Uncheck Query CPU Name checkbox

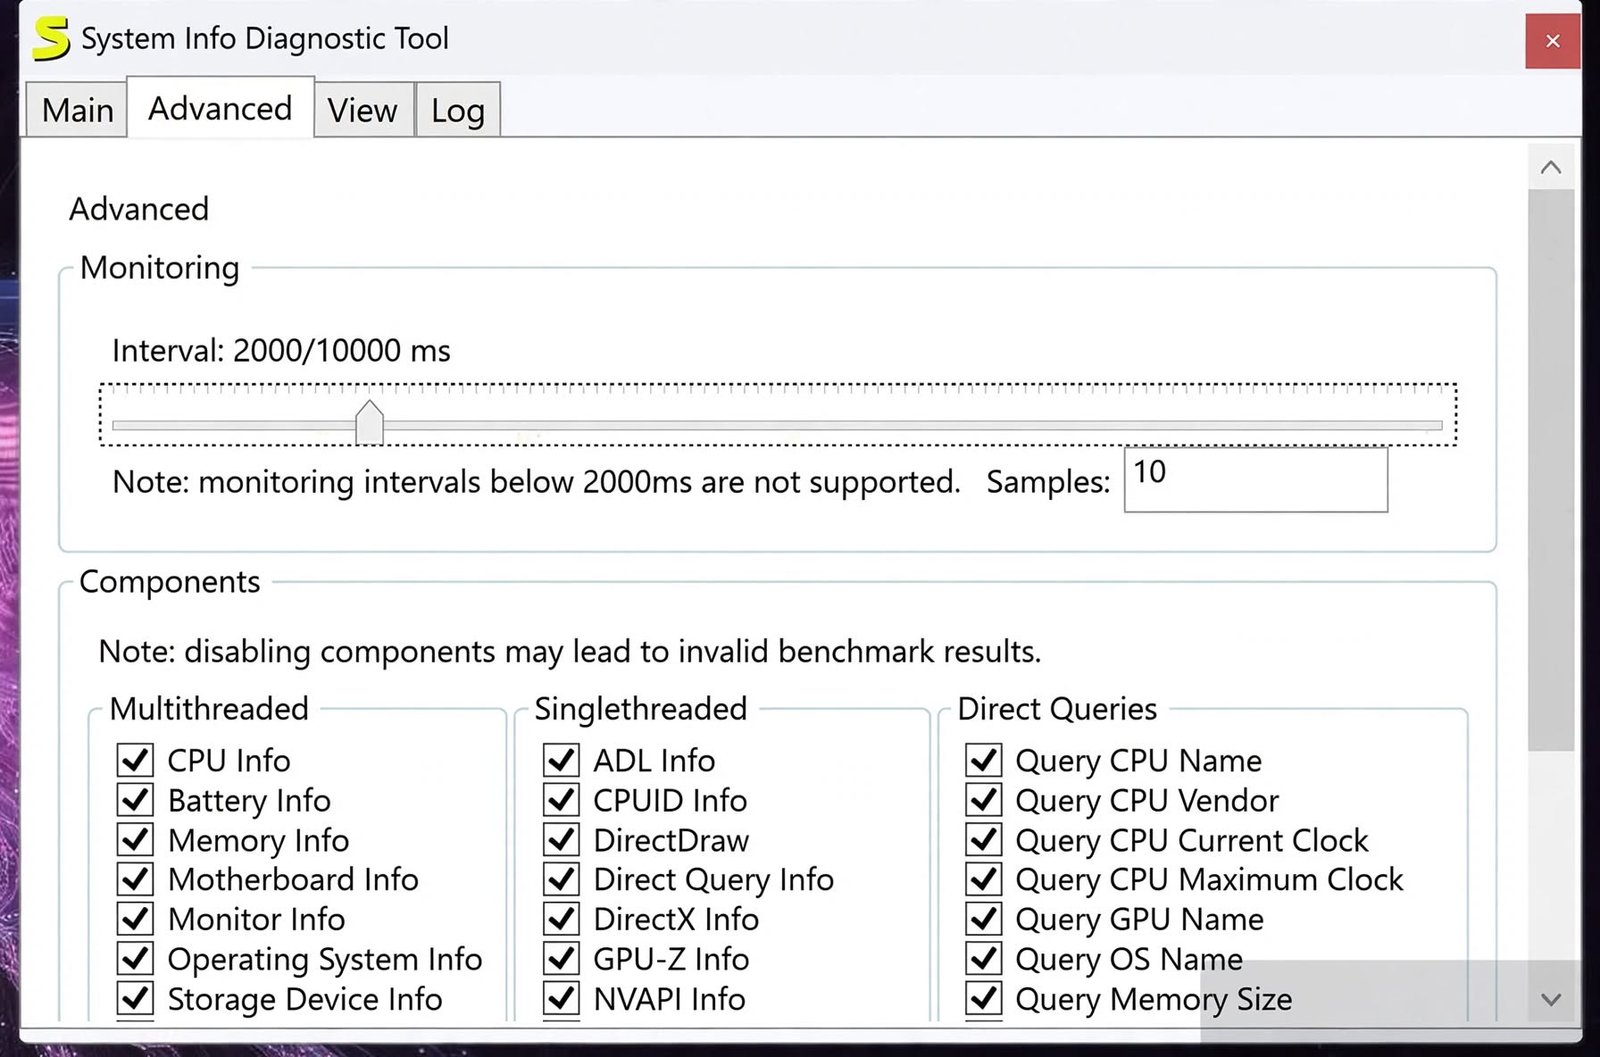point(984,760)
